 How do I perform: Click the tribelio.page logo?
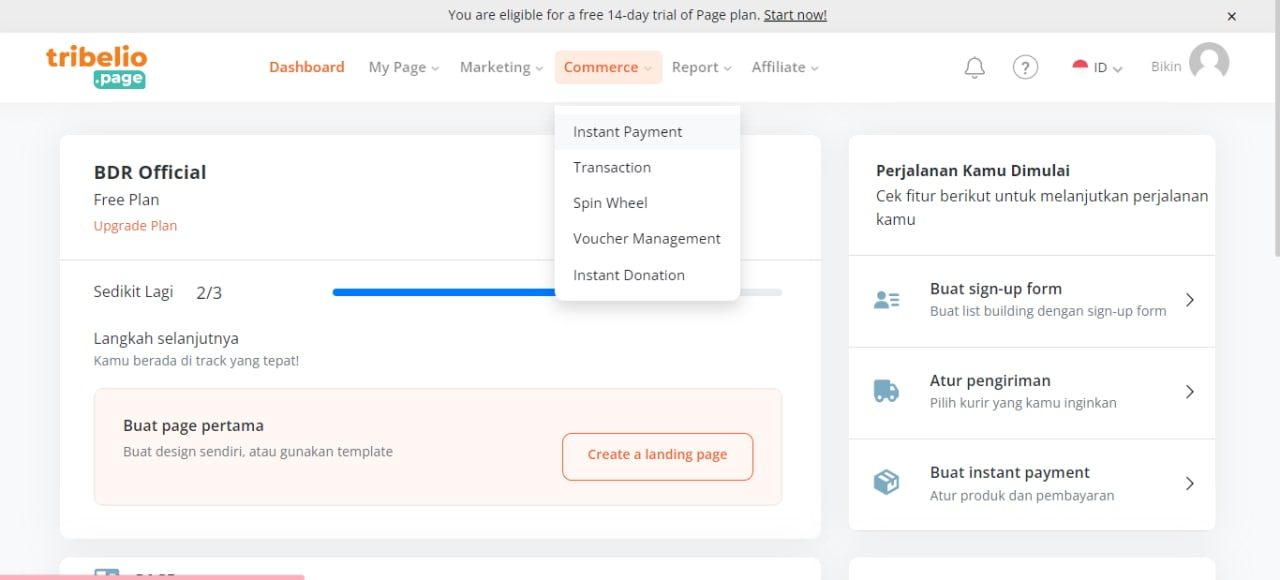(x=96, y=67)
